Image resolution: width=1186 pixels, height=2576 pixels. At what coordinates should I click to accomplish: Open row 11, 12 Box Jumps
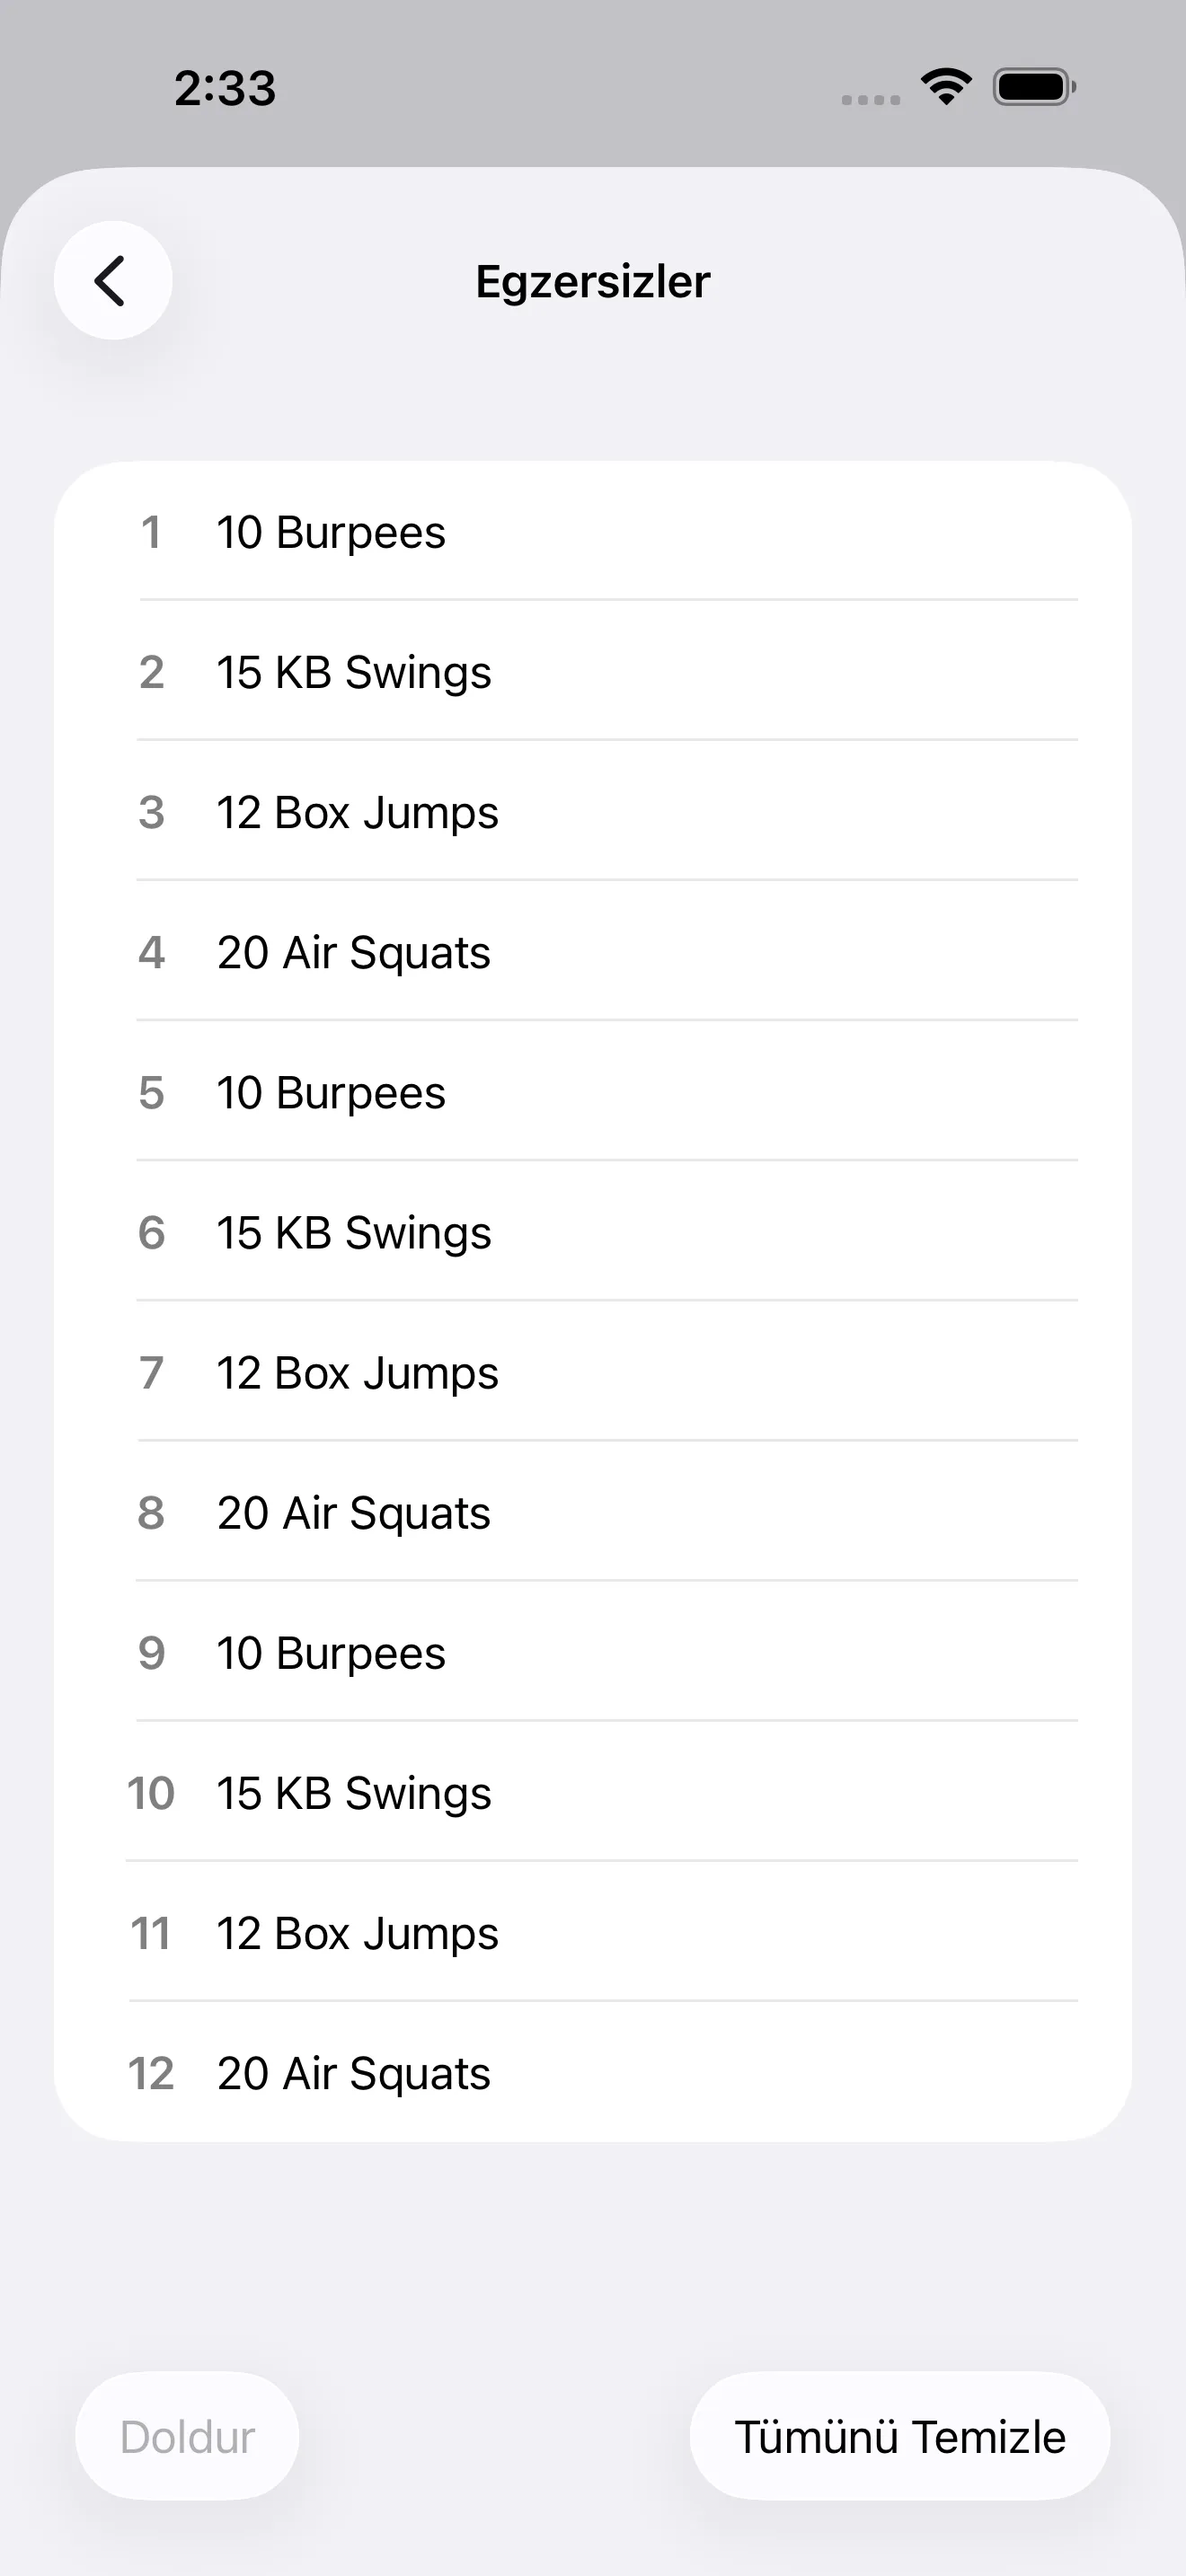[592, 1932]
